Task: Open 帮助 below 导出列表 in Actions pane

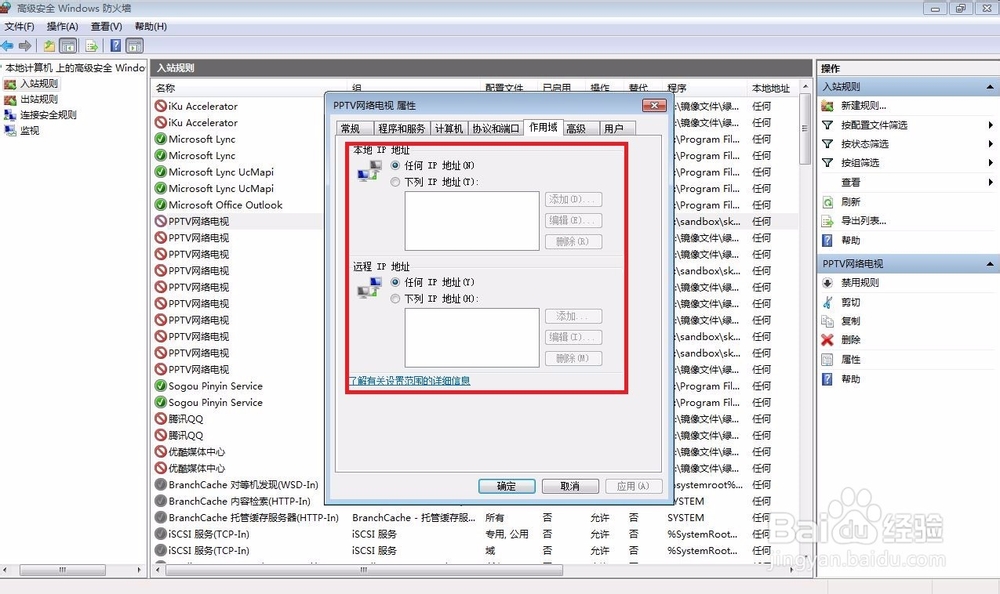Action: click(851, 241)
